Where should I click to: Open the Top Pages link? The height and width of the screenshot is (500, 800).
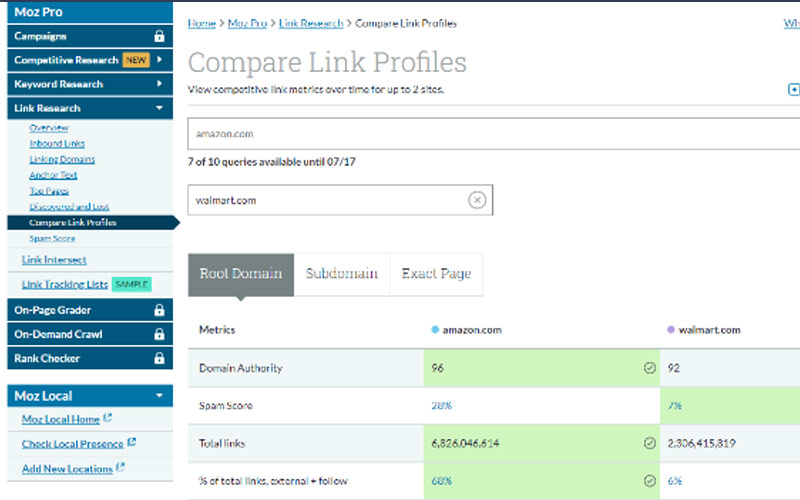point(49,191)
